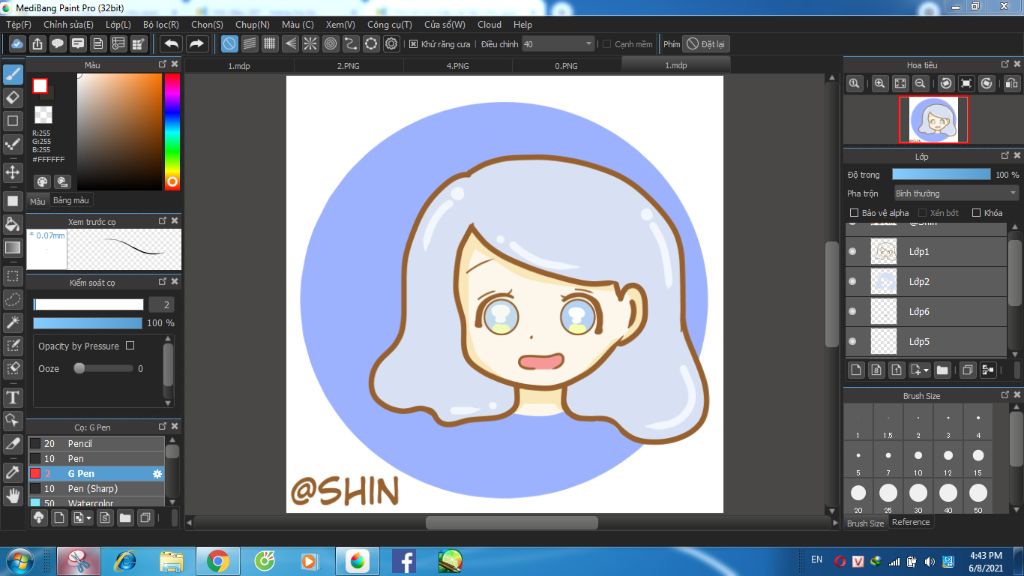Check Opacity by Pressure option

click(x=130, y=345)
